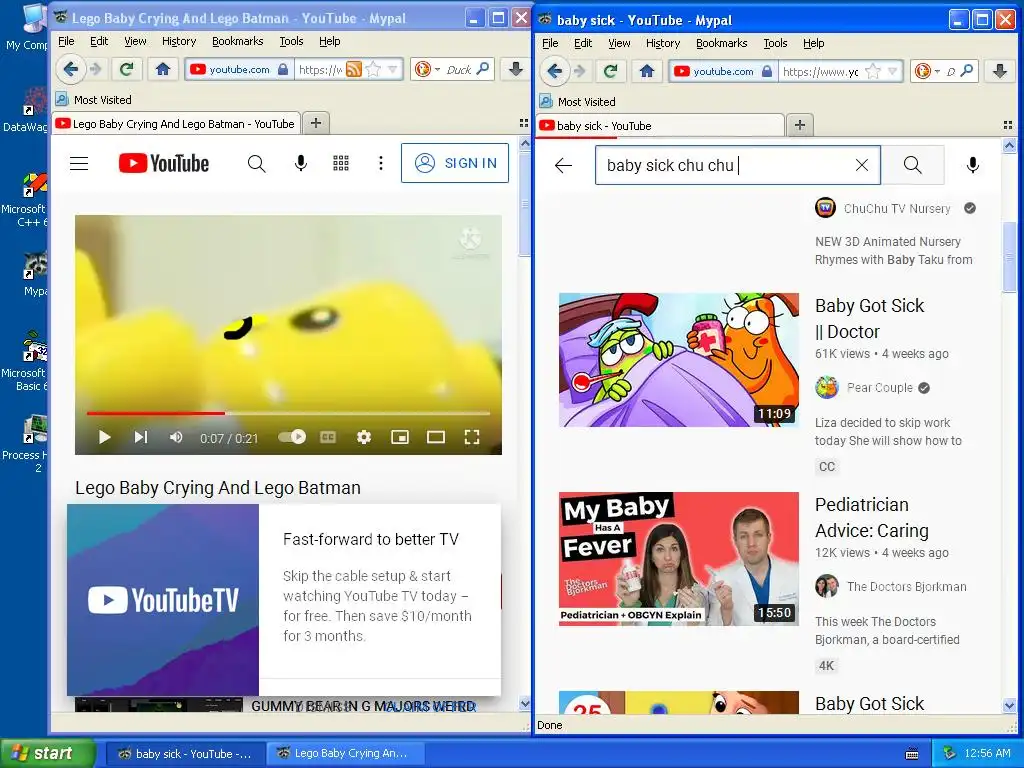Click Back arrow in right Mypal window toolbar
Viewport: 1024px width, 768px height.
pyautogui.click(x=554, y=71)
